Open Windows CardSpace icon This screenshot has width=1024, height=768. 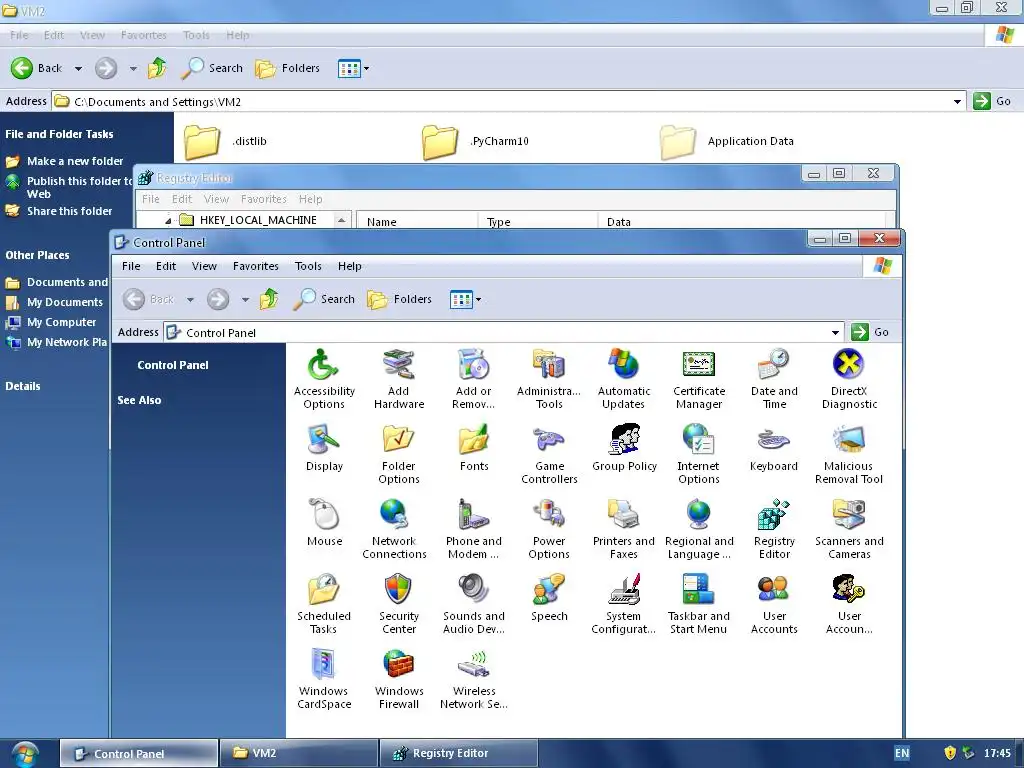coord(324,679)
